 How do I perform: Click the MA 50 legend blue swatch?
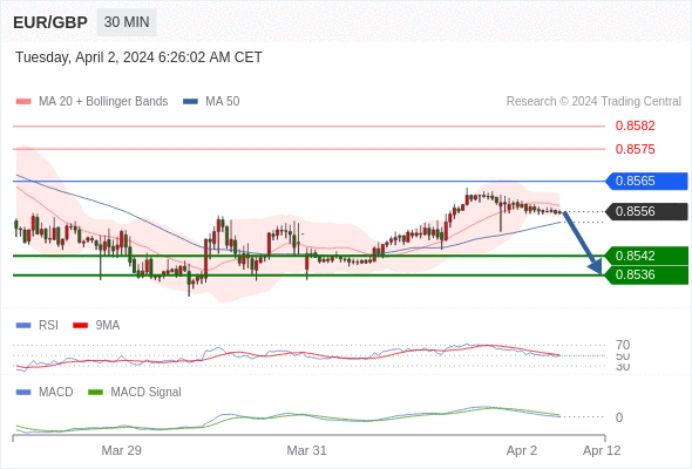pos(190,101)
